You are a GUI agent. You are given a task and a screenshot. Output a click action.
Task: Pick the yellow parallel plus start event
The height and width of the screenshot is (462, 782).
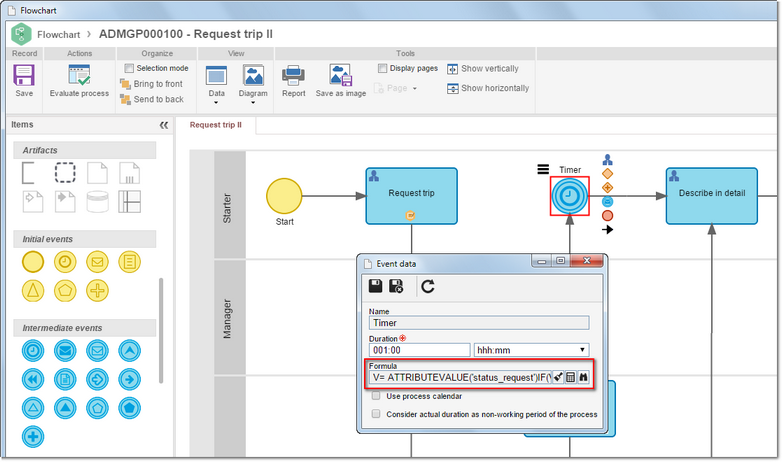point(97,290)
